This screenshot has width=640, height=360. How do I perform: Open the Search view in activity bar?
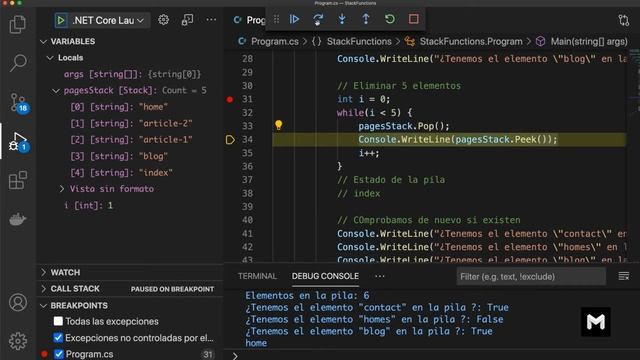[x=18, y=63]
